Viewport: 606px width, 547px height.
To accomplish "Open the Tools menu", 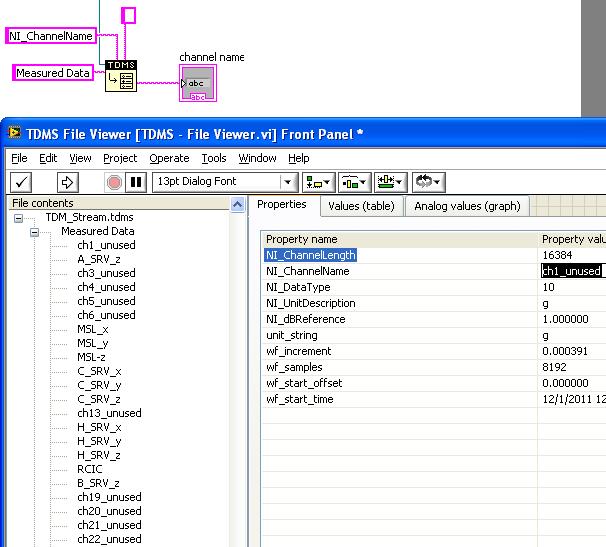I will pyautogui.click(x=214, y=158).
